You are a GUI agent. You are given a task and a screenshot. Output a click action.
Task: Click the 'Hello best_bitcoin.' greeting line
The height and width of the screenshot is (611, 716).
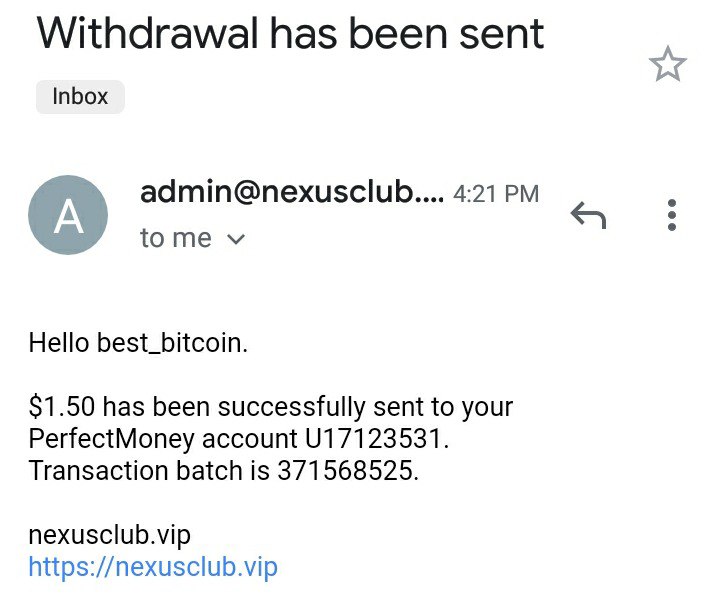click(x=138, y=344)
